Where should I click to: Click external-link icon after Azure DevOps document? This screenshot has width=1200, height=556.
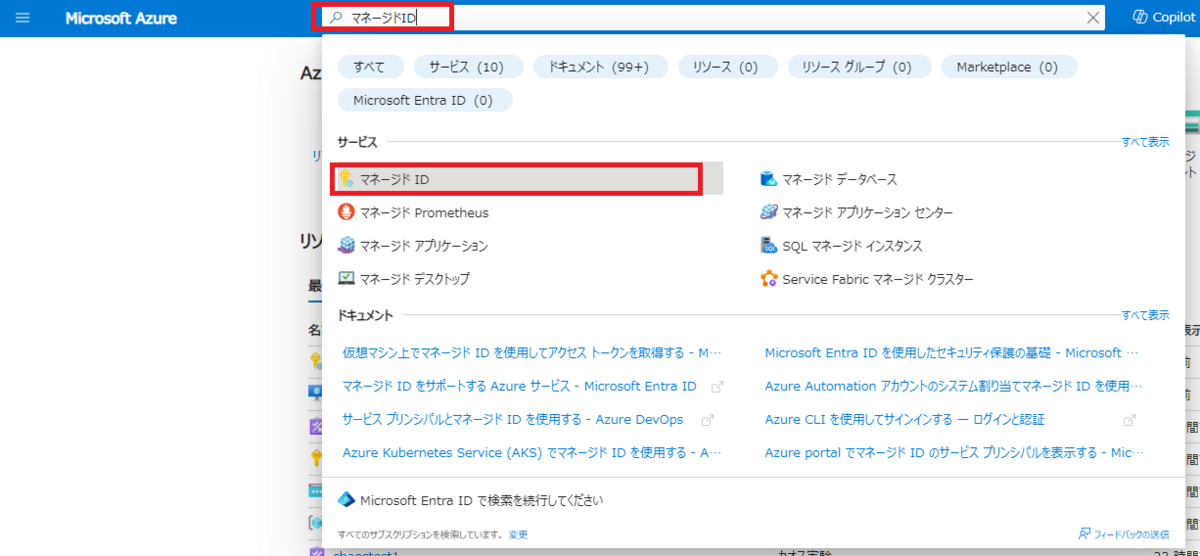(x=707, y=420)
